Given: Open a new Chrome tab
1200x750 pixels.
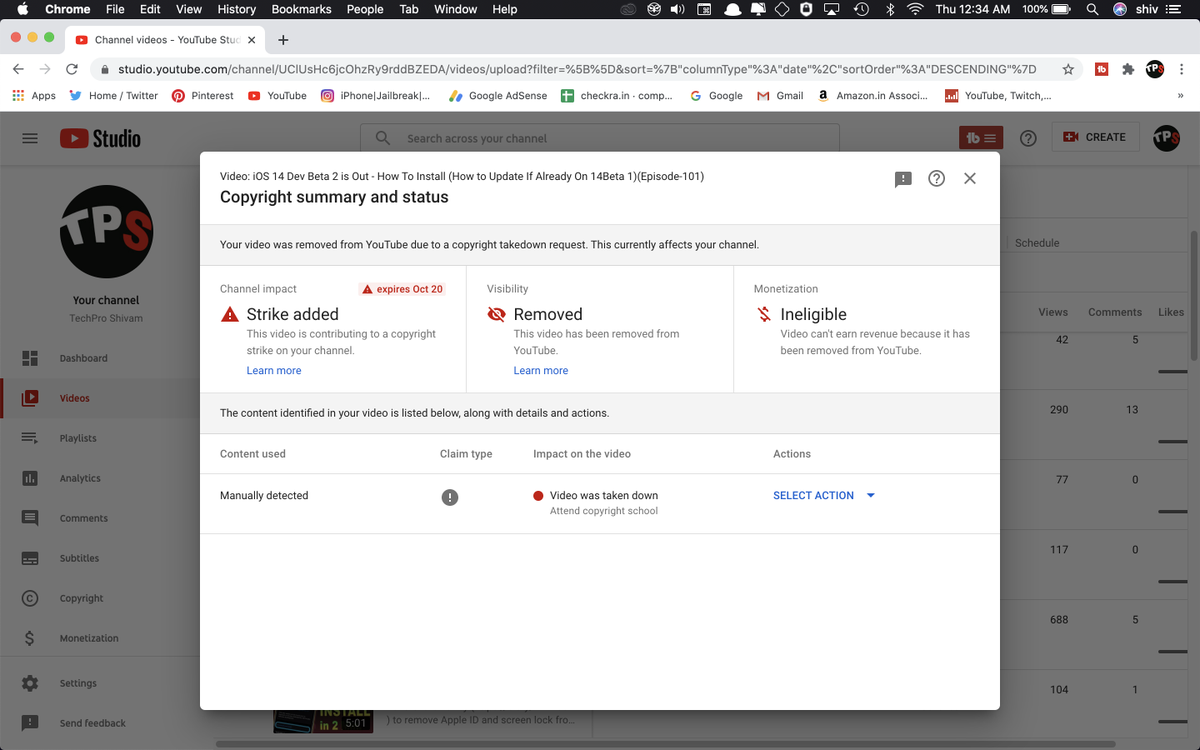Looking at the screenshot, I should 283,40.
